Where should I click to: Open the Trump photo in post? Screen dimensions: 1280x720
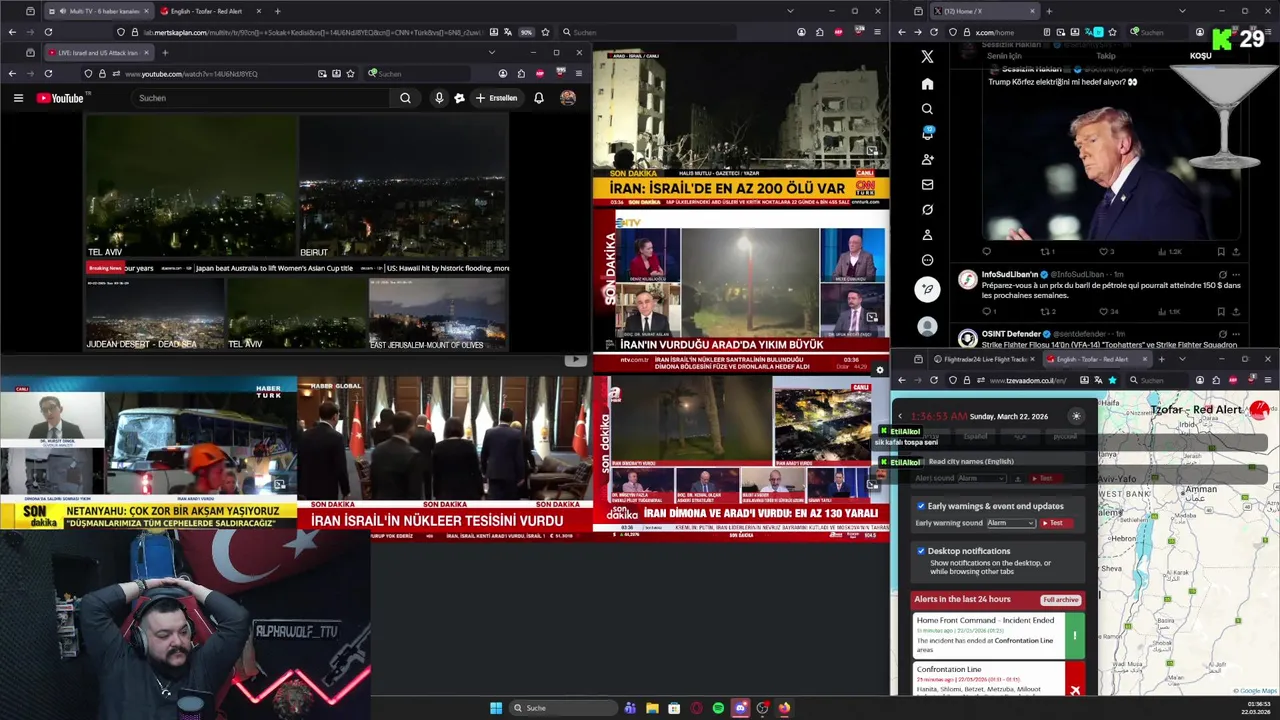tap(1112, 165)
